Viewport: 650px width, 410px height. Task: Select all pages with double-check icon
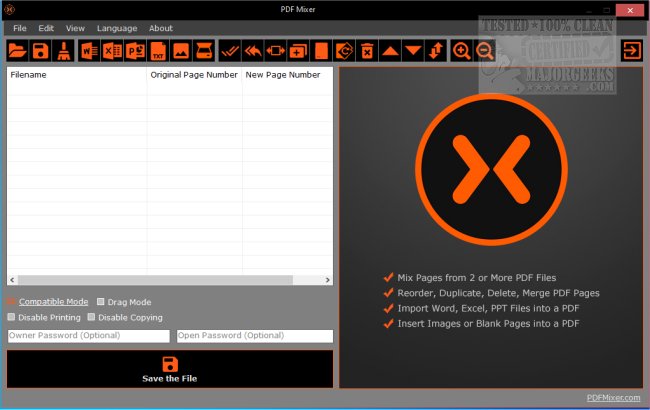pos(230,51)
